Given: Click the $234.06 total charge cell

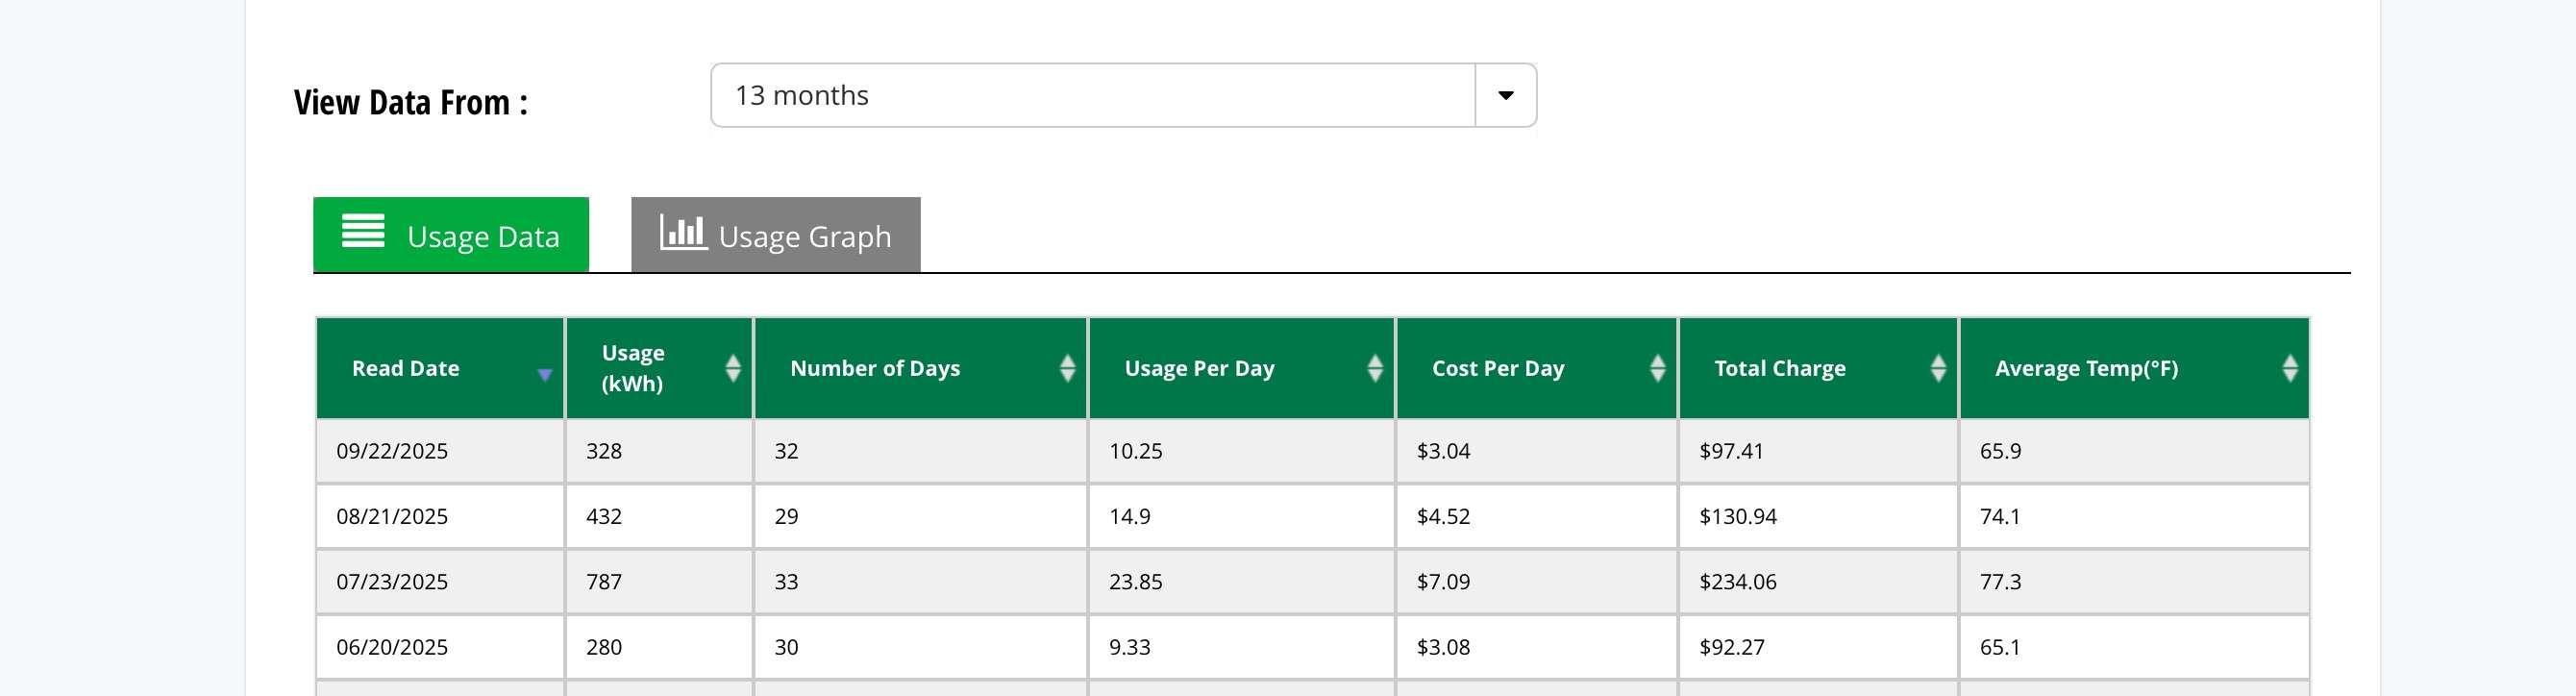Looking at the screenshot, I should [1738, 582].
